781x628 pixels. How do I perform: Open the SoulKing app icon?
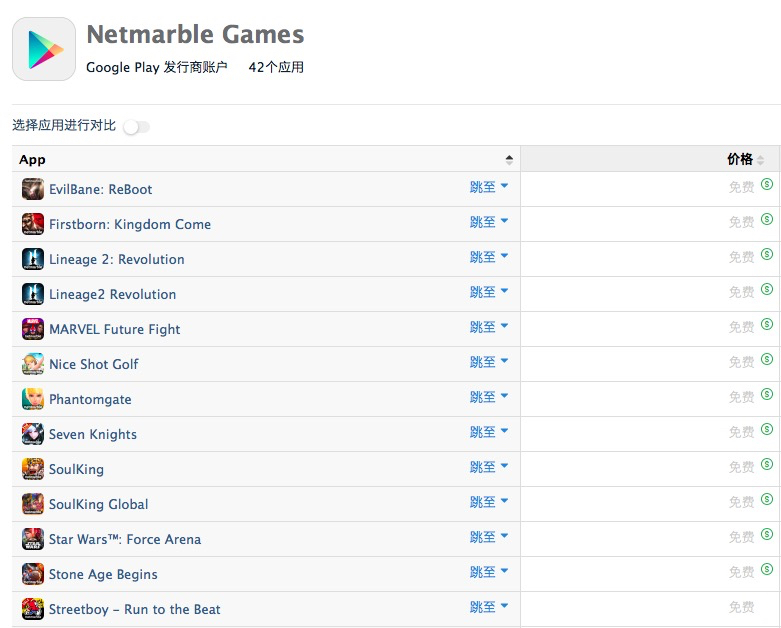tap(33, 469)
